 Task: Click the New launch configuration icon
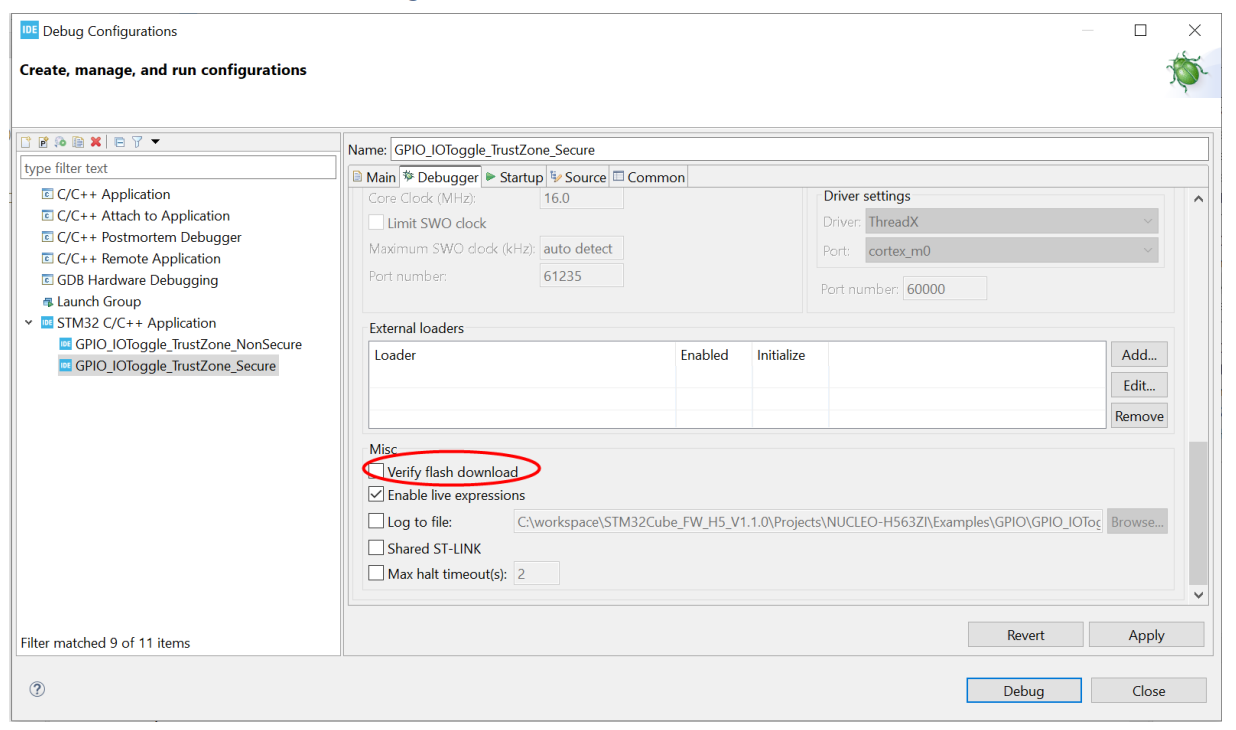point(27,142)
